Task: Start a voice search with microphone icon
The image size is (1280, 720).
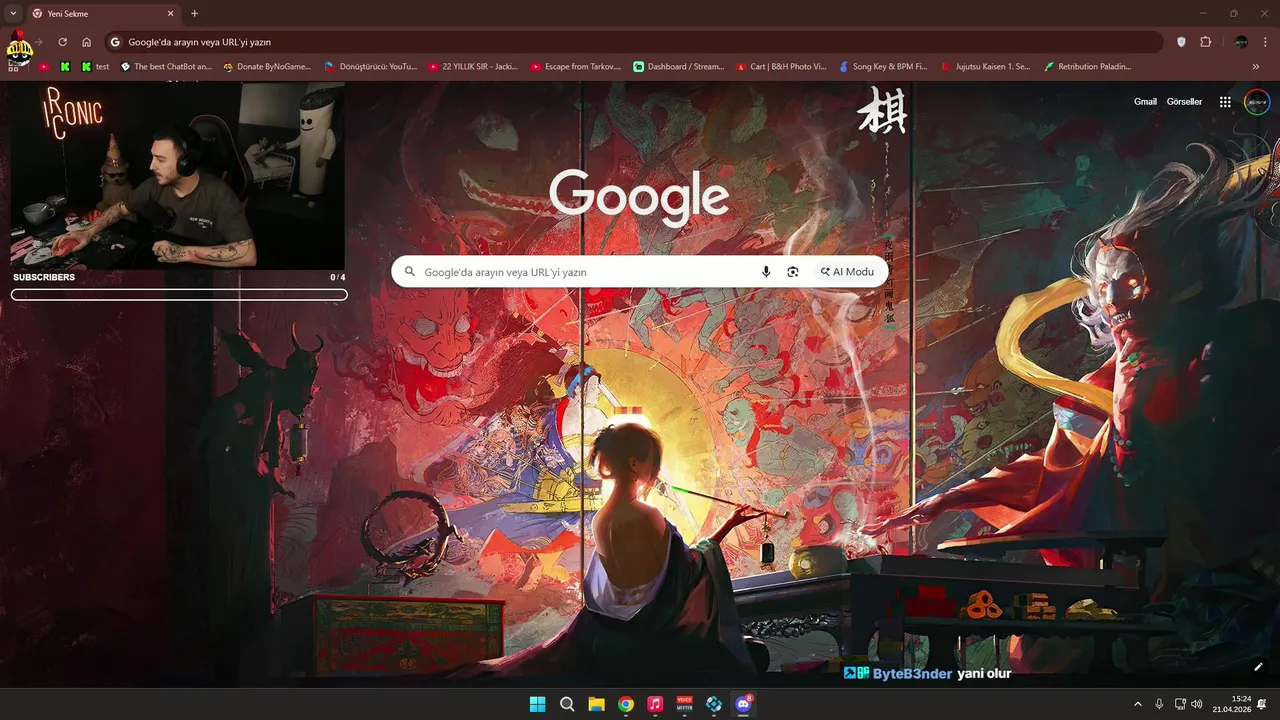Action: (x=766, y=272)
